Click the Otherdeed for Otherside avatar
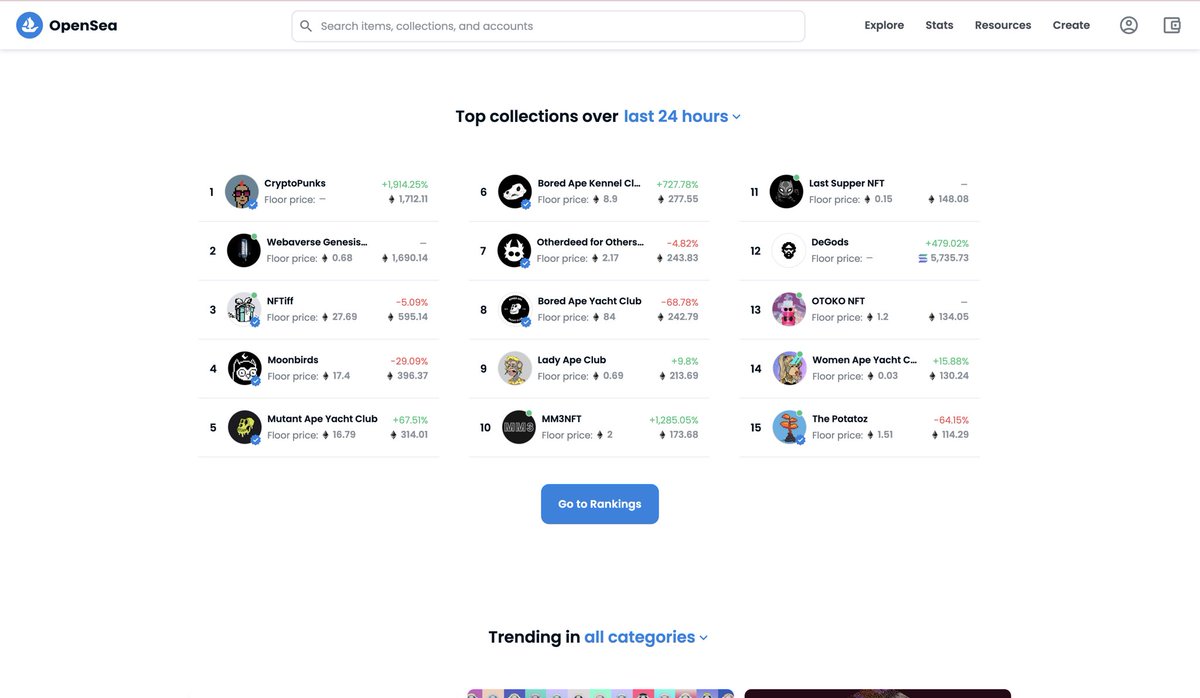Image resolution: width=1200 pixels, height=698 pixels. (514, 251)
